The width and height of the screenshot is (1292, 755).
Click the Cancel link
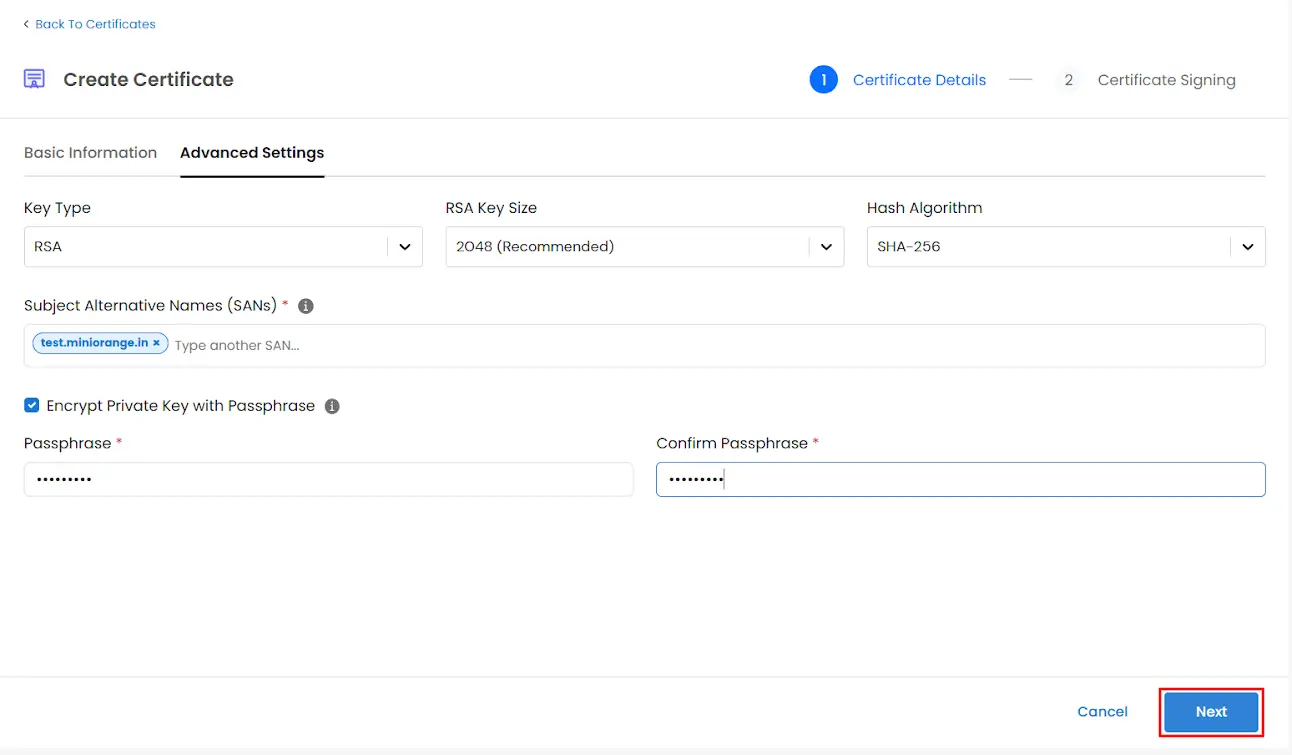[1102, 711]
